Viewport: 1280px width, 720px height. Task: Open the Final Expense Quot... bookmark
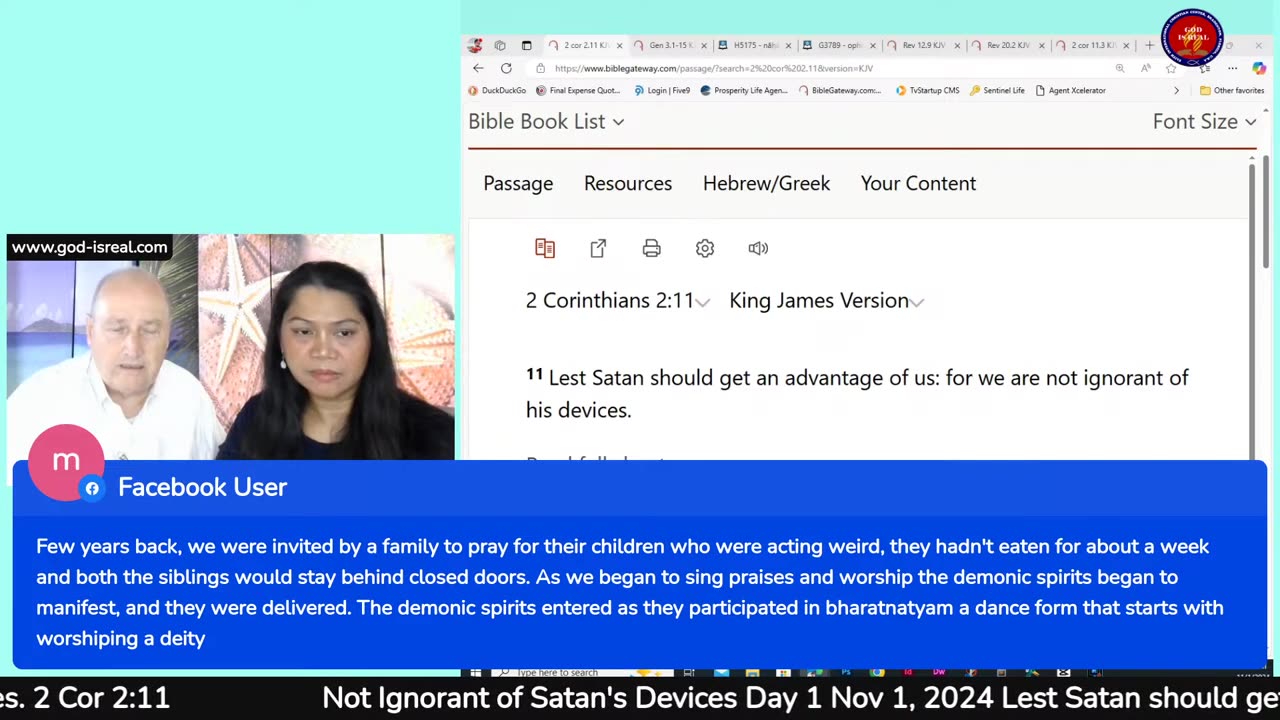coord(578,90)
